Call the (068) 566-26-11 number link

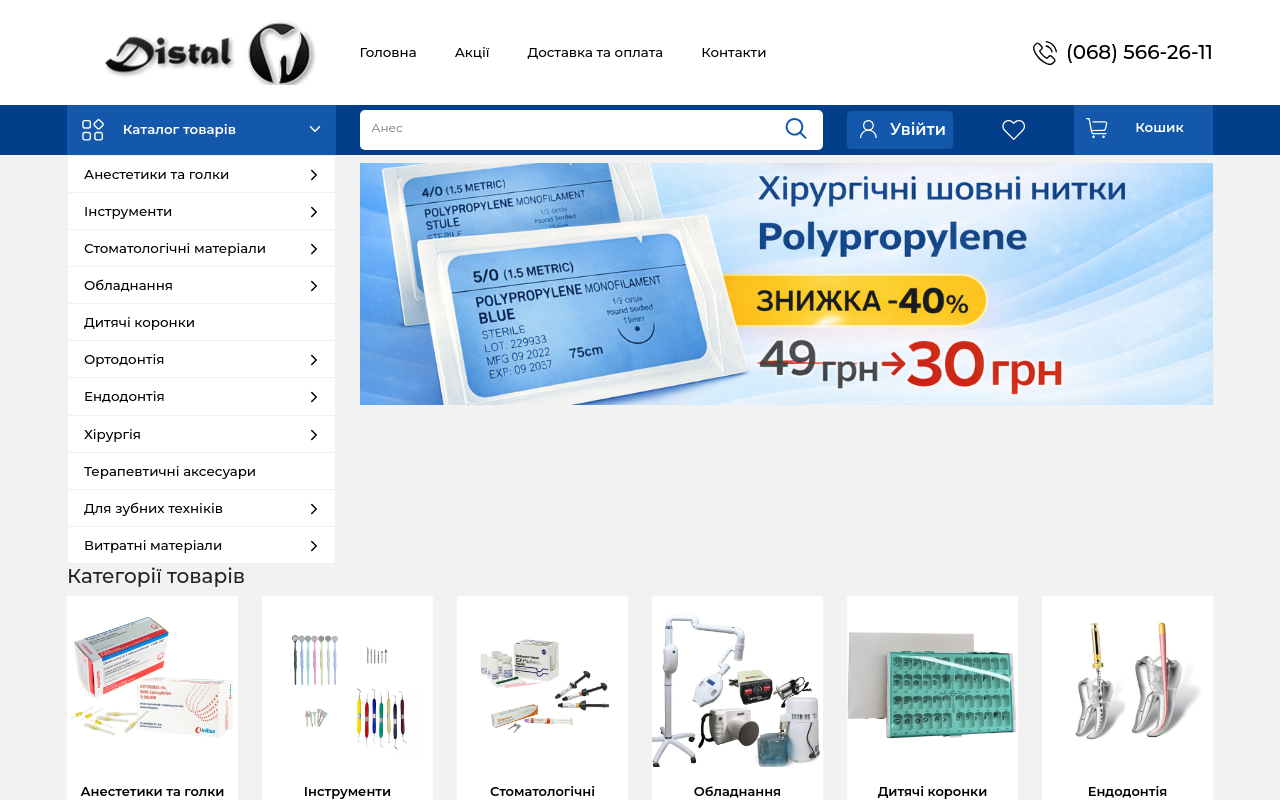(x=1139, y=52)
